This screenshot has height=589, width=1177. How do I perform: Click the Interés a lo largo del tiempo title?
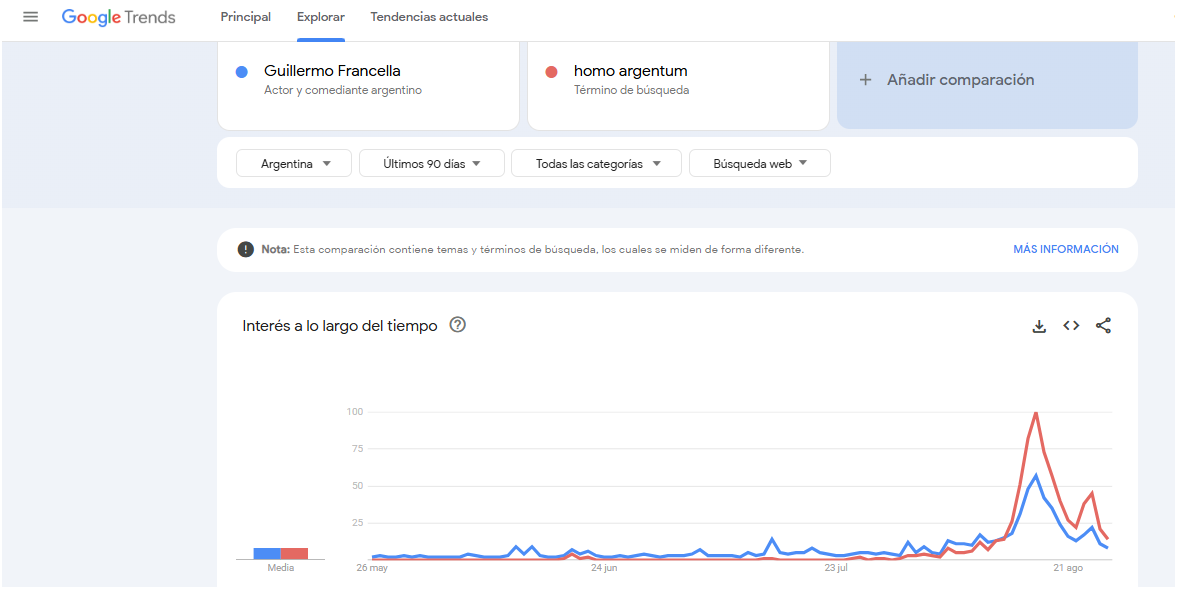tap(340, 326)
